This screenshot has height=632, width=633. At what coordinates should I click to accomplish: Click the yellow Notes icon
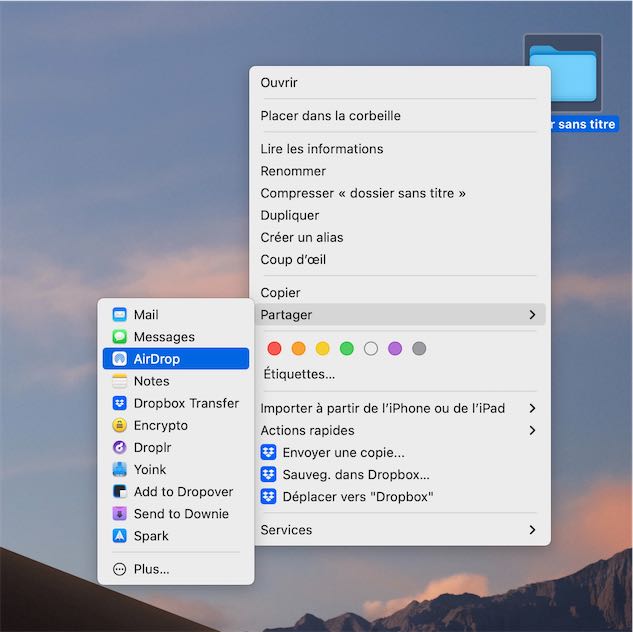[x=119, y=381]
